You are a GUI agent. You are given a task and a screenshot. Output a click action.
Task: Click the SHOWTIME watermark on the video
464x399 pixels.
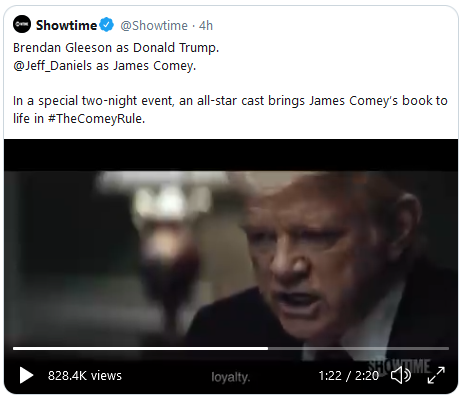pos(399,366)
